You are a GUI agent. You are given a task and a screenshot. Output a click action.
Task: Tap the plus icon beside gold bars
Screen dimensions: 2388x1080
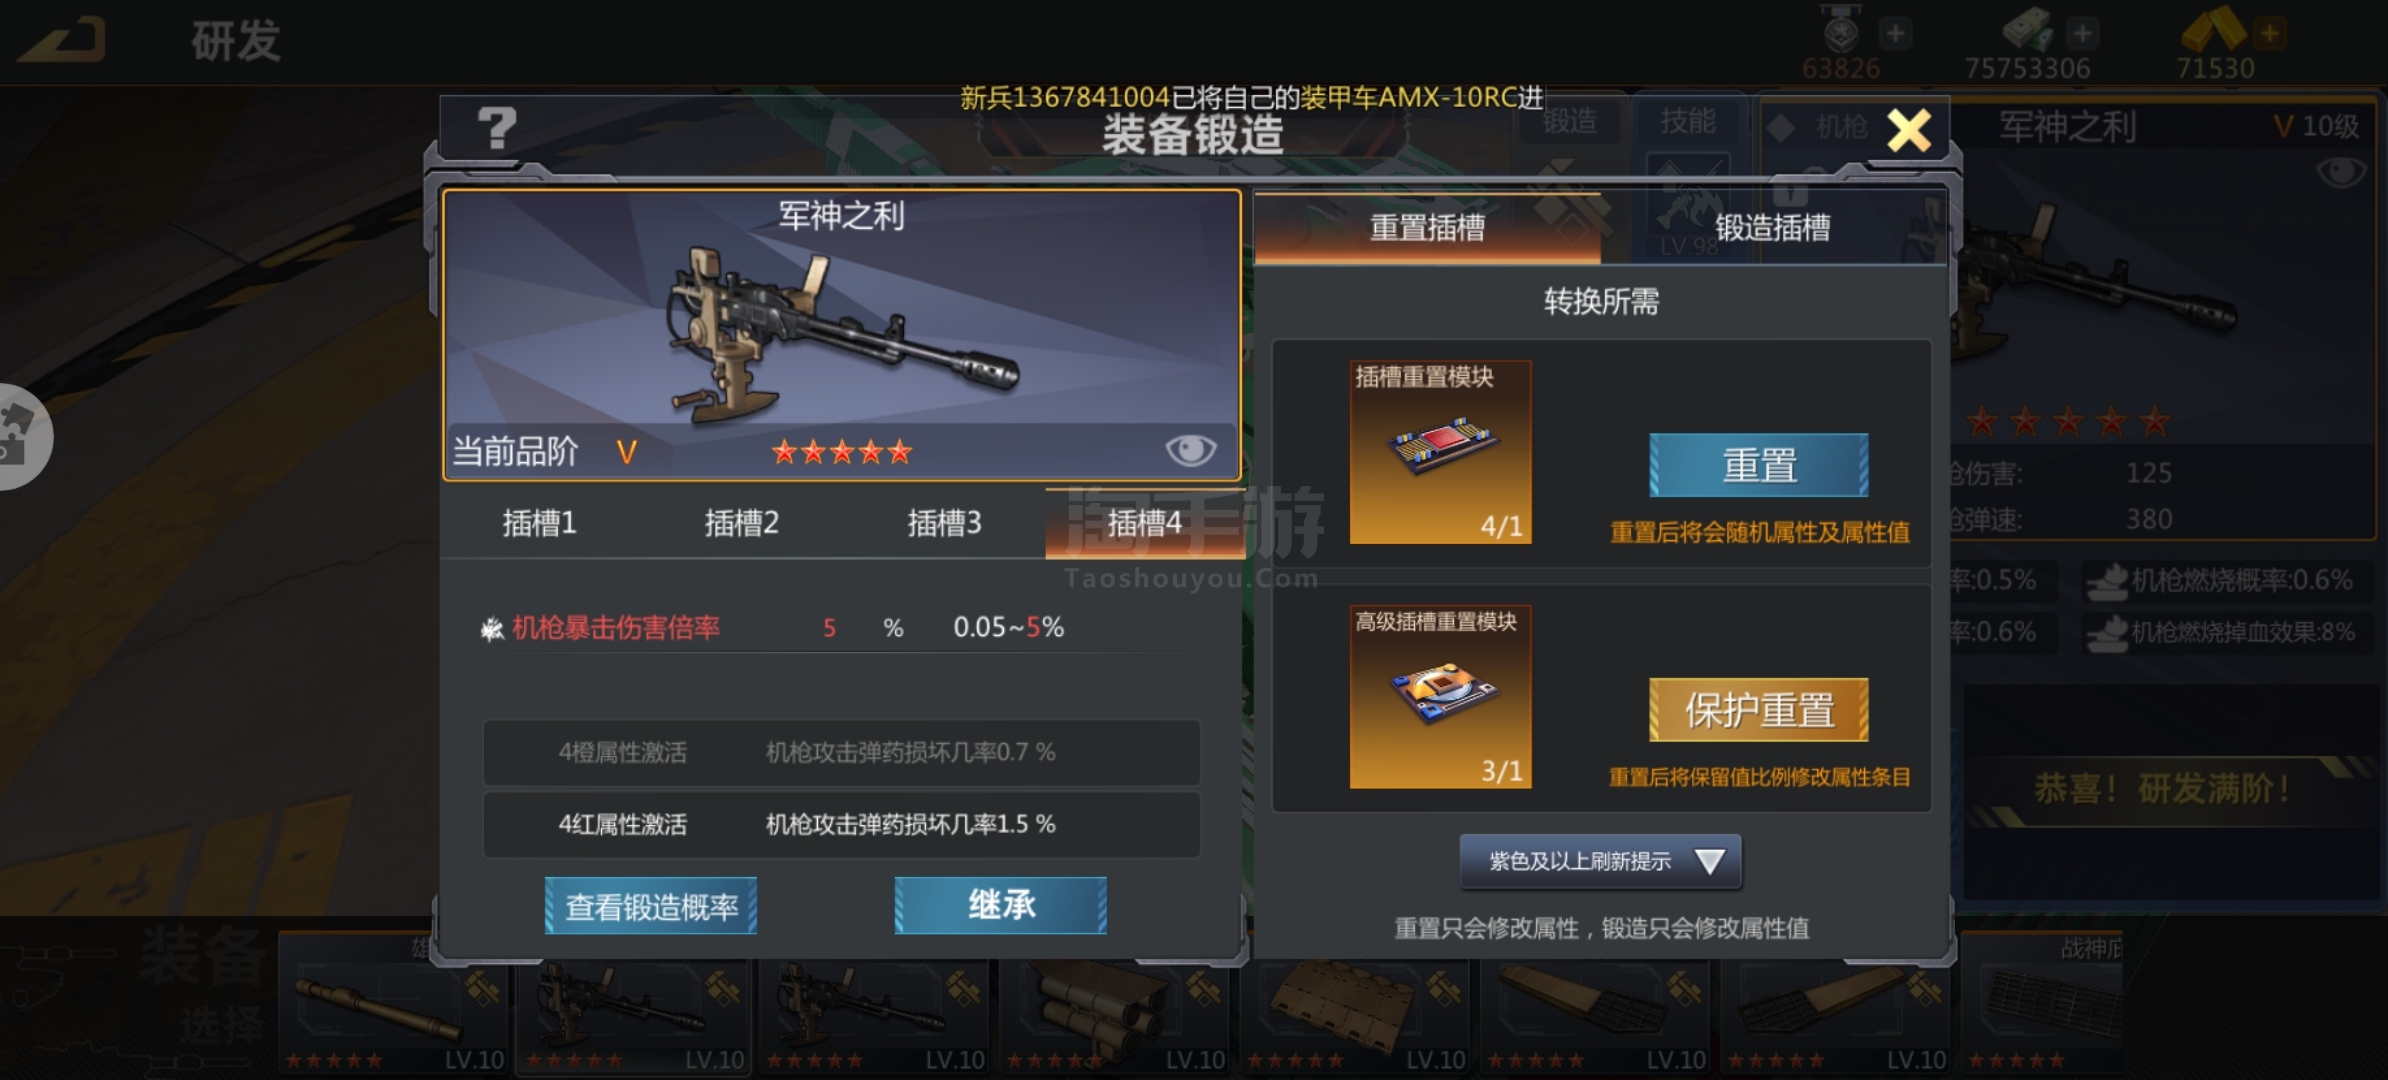2269,33
